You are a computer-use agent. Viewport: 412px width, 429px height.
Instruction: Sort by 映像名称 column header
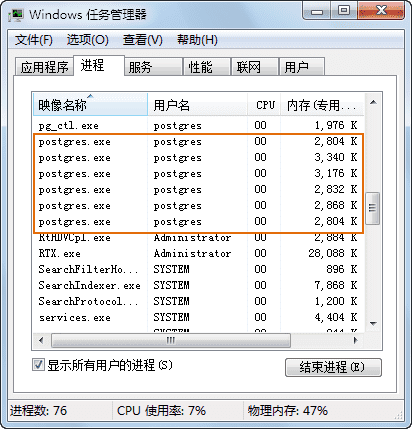(90, 105)
